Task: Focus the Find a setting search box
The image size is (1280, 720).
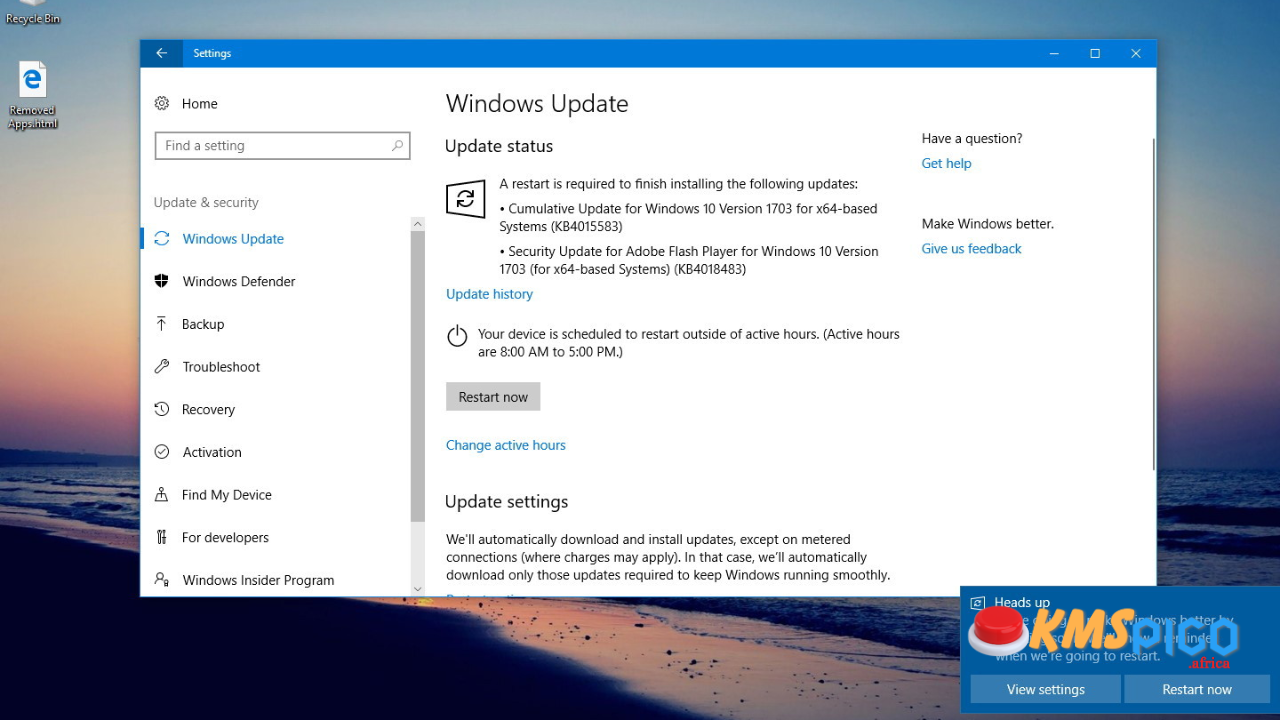Action: pyautogui.click(x=282, y=145)
